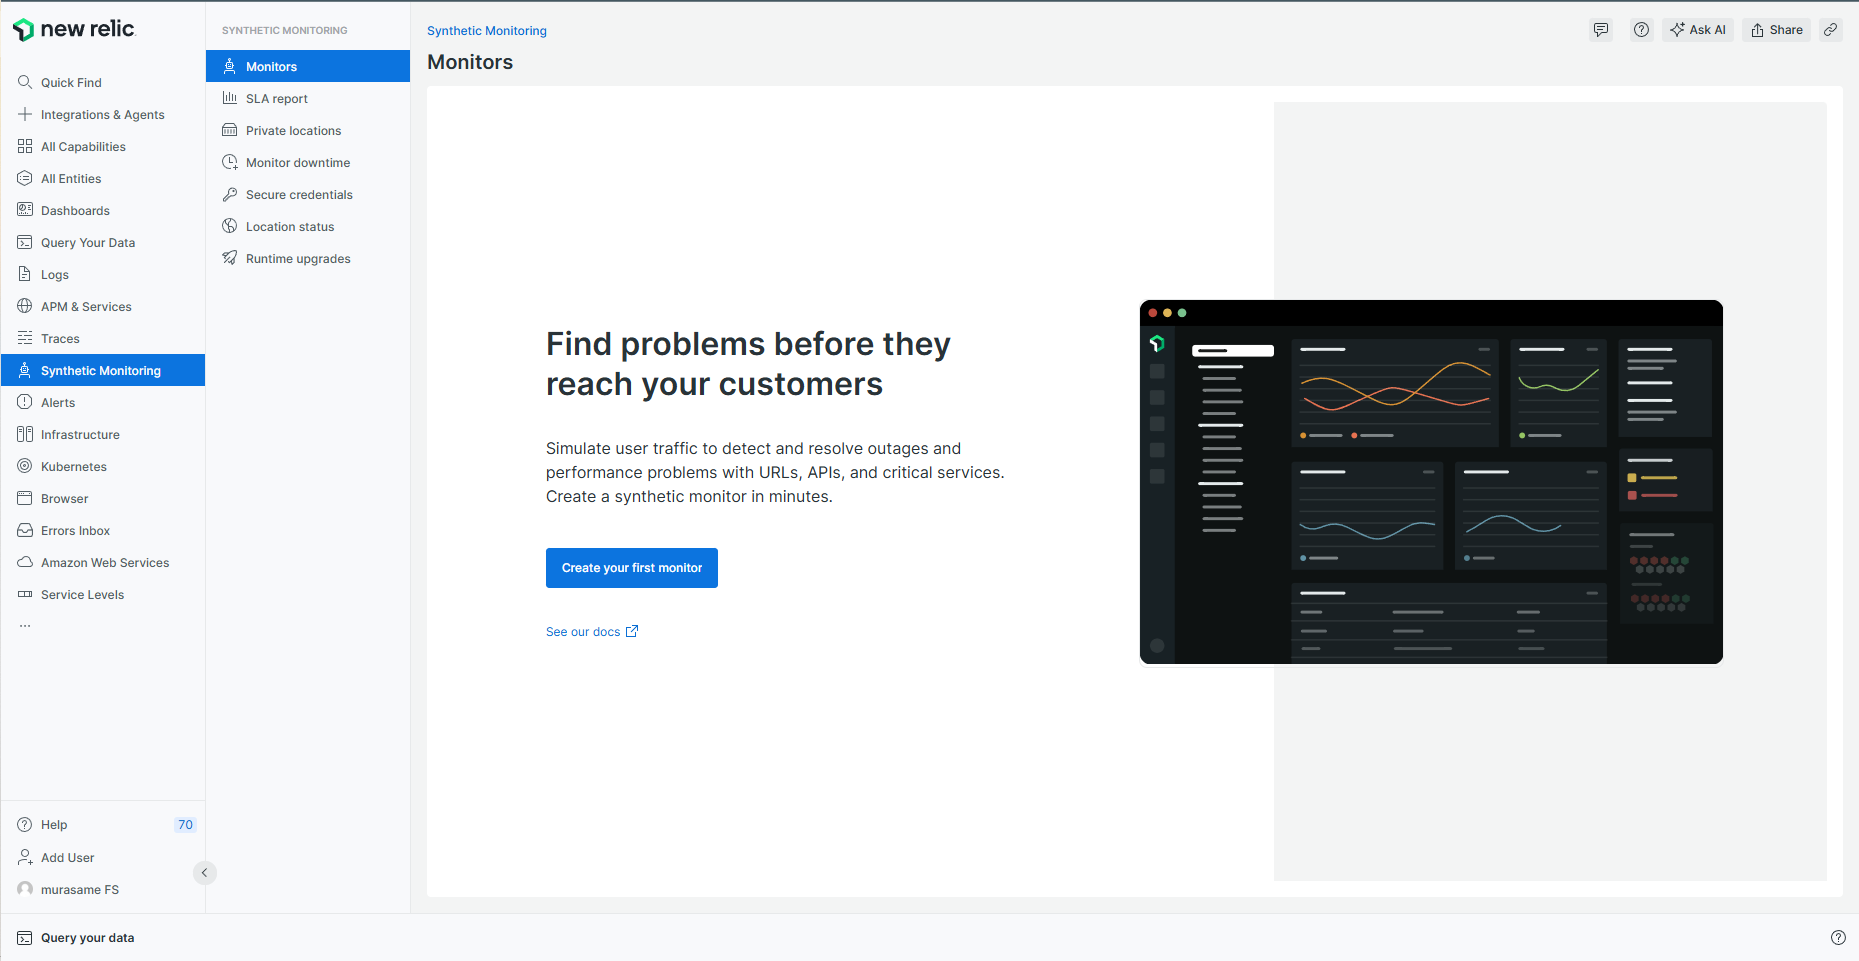1859x961 pixels.
Task: Click the Integrations & Agents plus icon
Action: (25, 114)
